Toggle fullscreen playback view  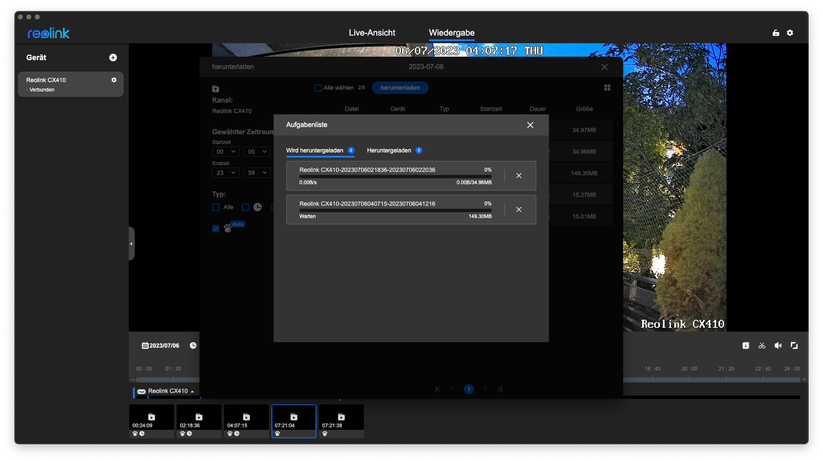(x=794, y=345)
